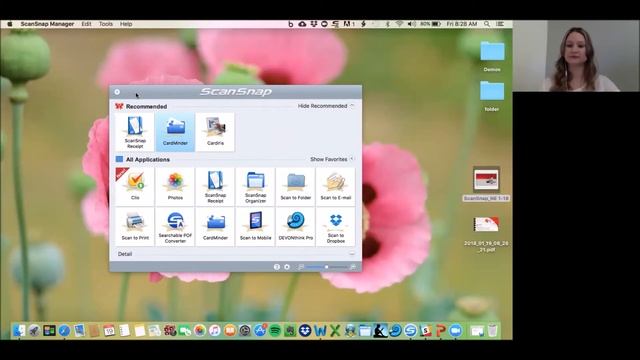The width and height of the screenshot is (640, 360).
Task: Select the Scan to E-mail tile
Action: pos(336,186)
